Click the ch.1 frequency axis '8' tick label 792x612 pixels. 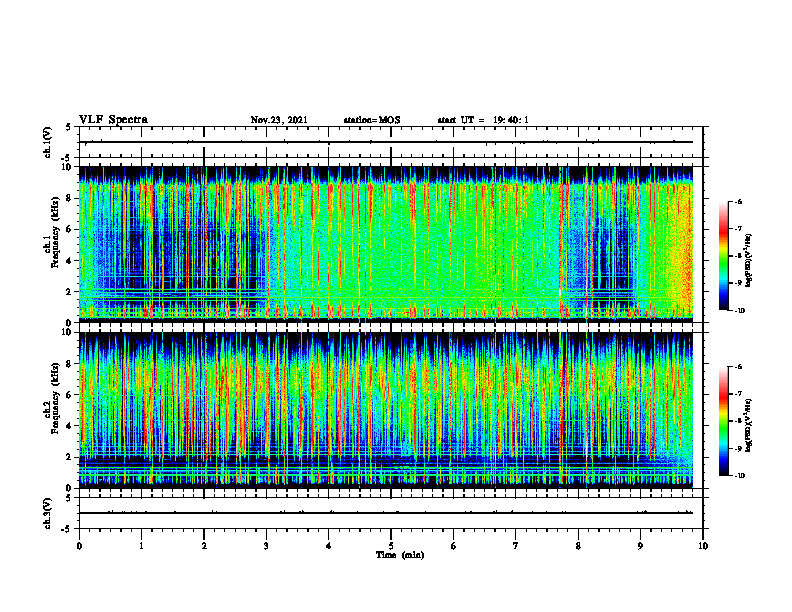[70, 198]
